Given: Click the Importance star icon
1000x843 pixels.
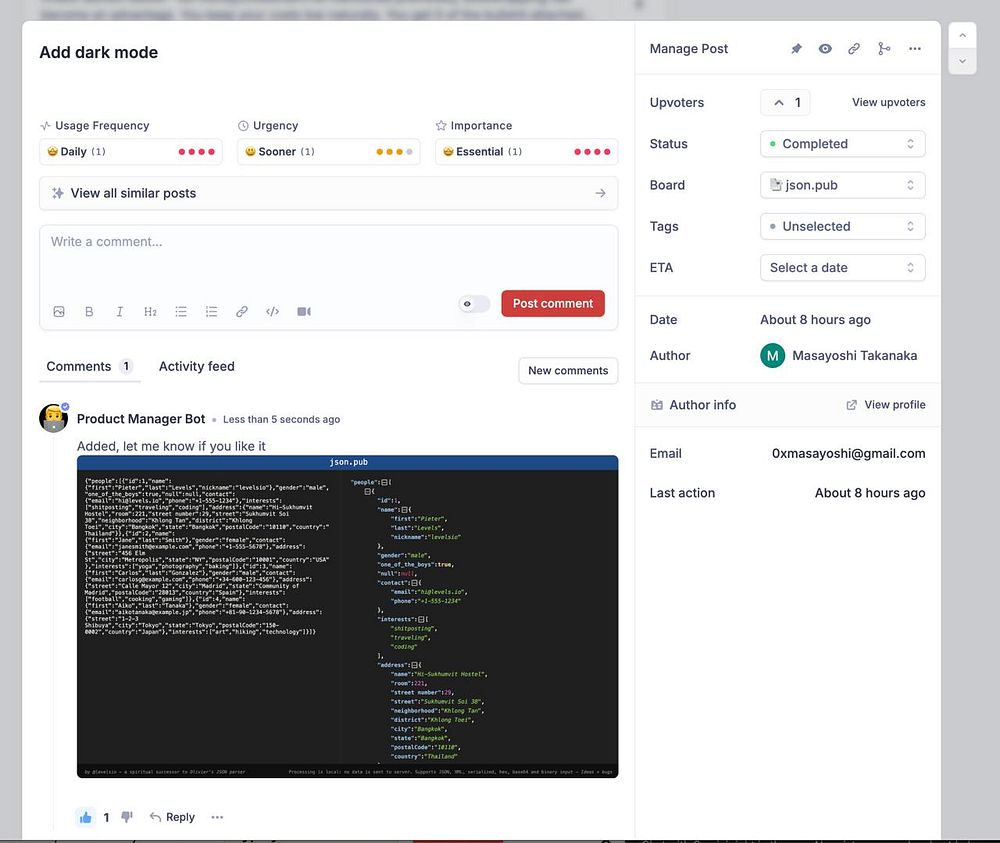Looking at the screenshot, I should (x=441, y=126).
